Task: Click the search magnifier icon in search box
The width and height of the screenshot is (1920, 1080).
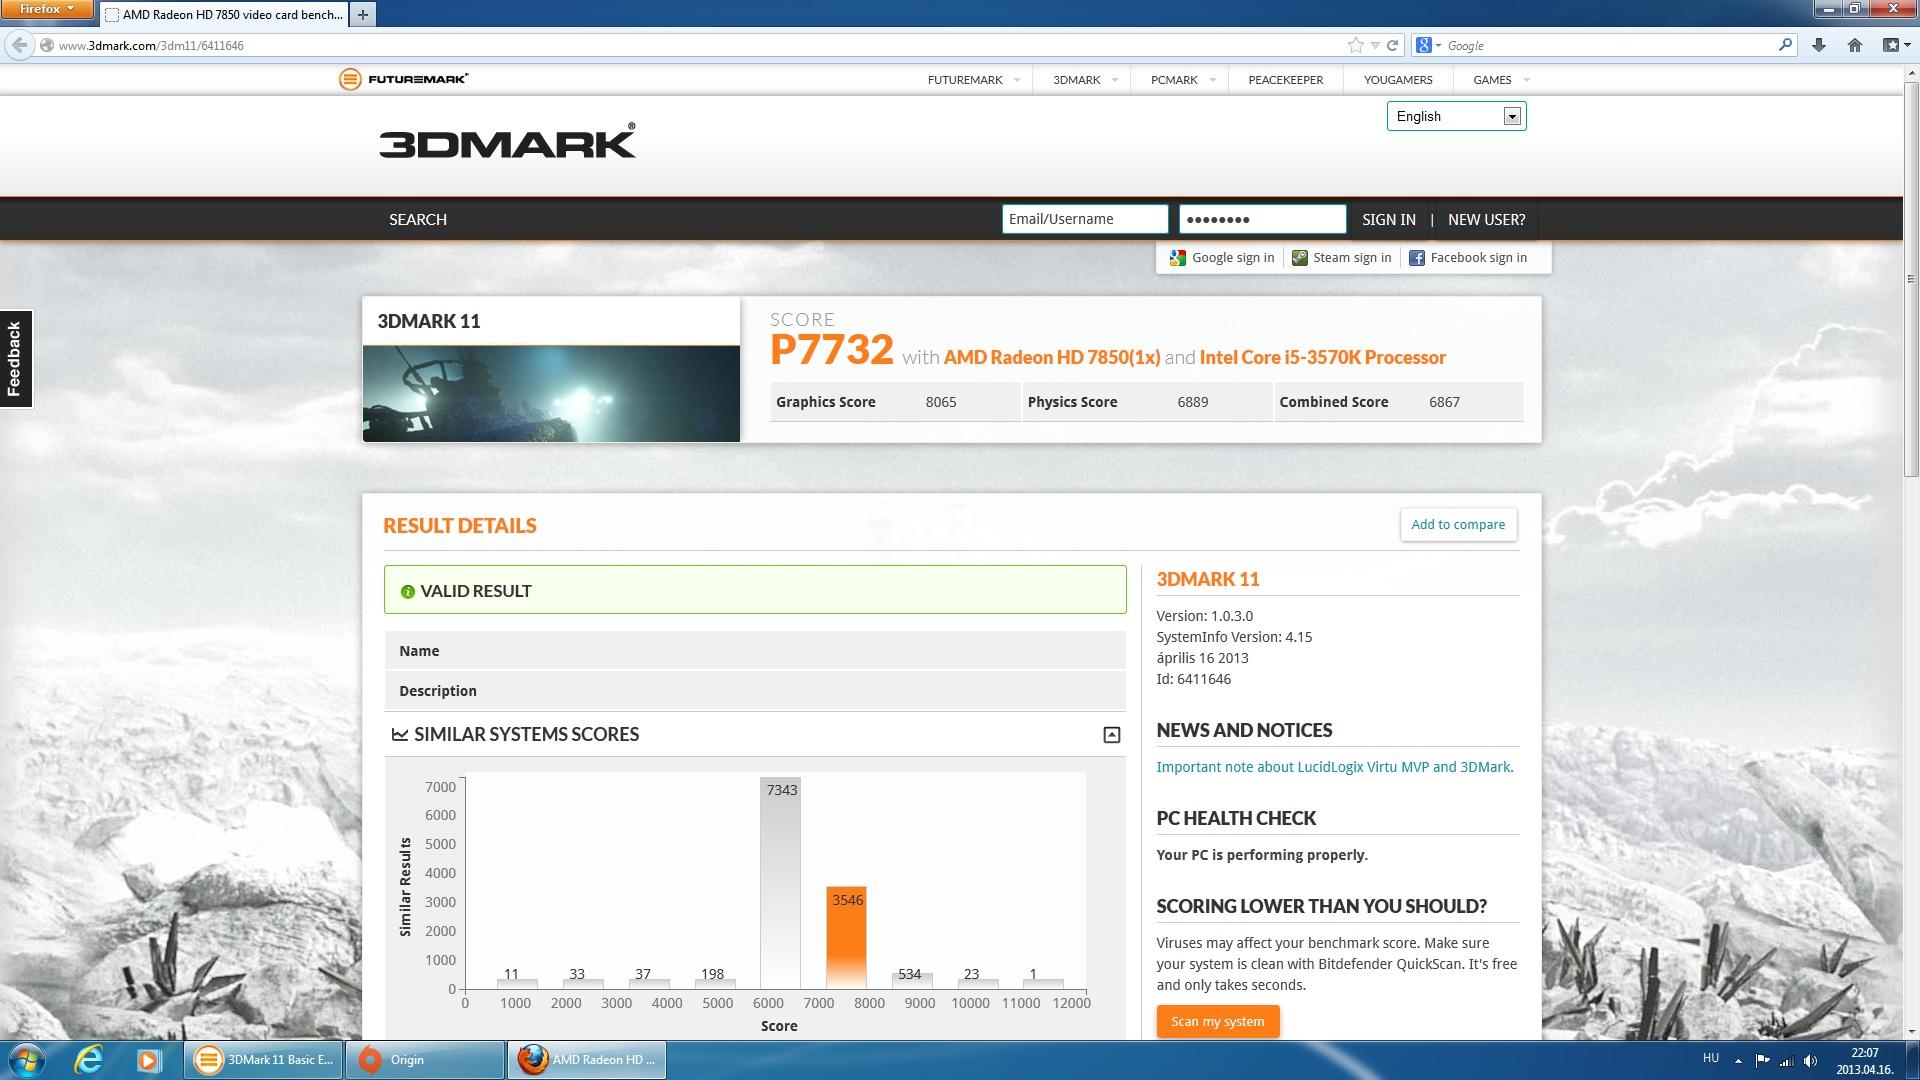Action: click(1785, 45)
